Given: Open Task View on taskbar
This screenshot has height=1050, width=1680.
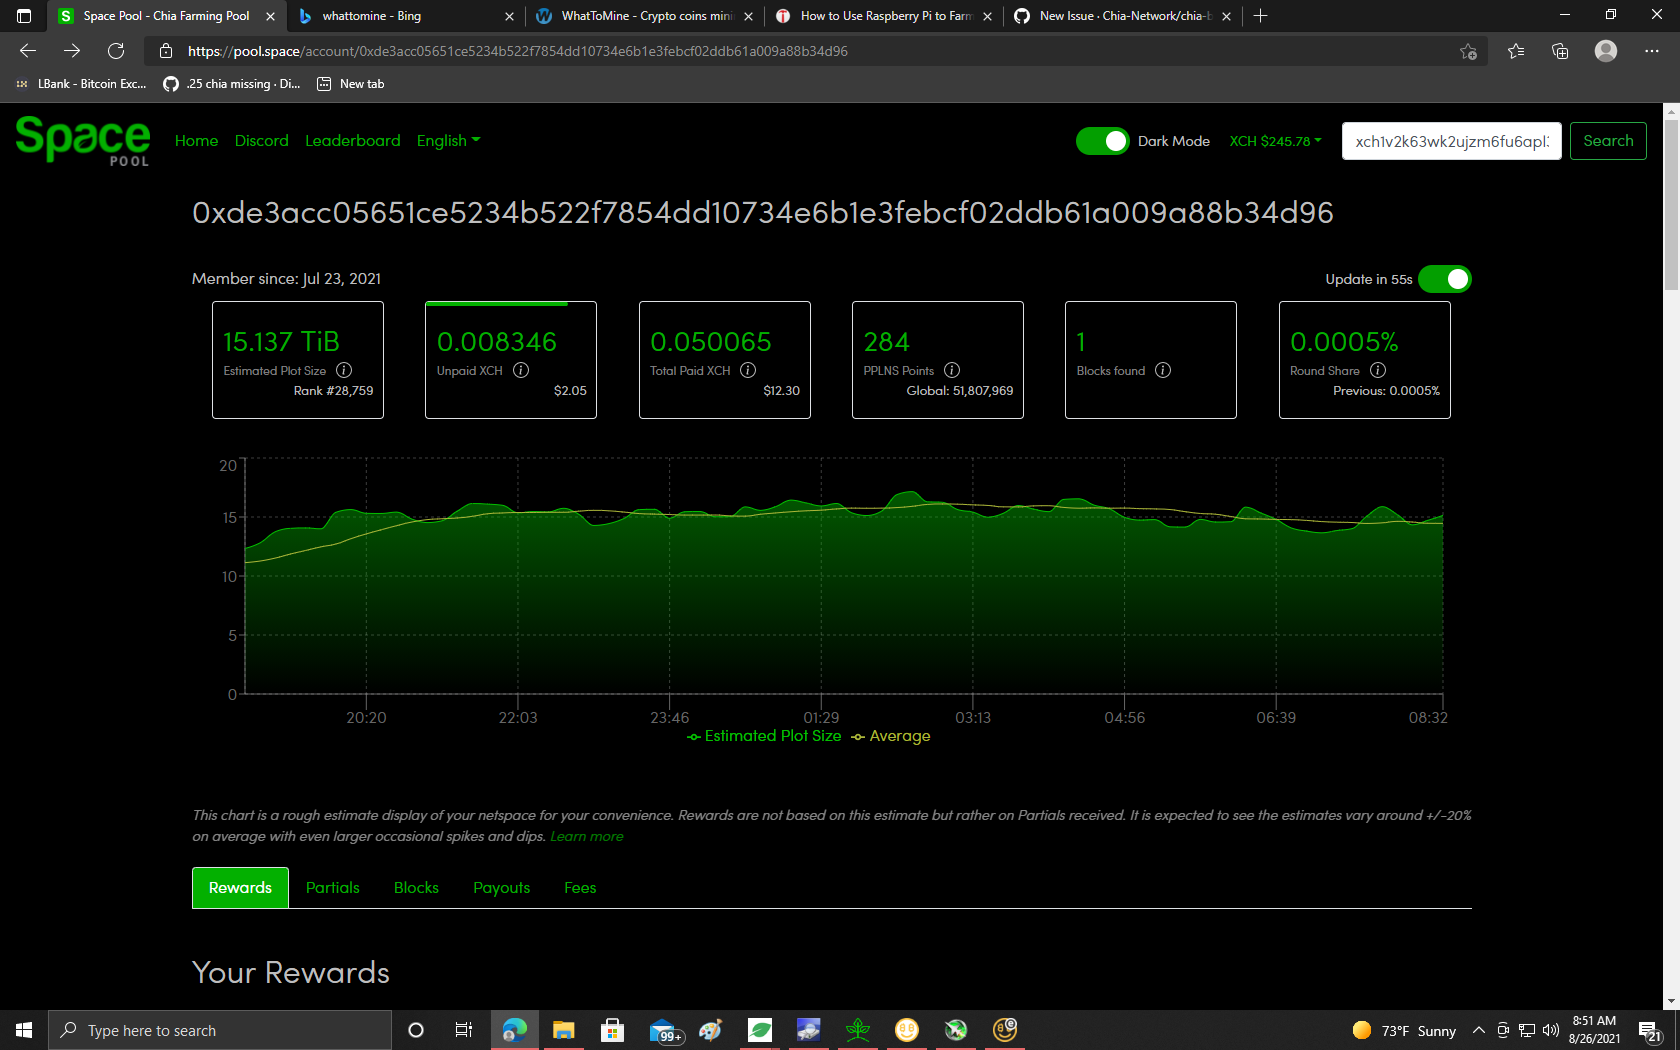Looking at the screenshot, I should (x=464, y=1030).
